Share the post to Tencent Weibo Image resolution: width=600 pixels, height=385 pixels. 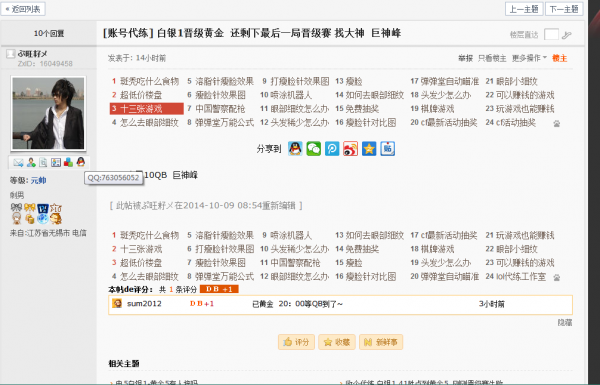click(332, 148)
